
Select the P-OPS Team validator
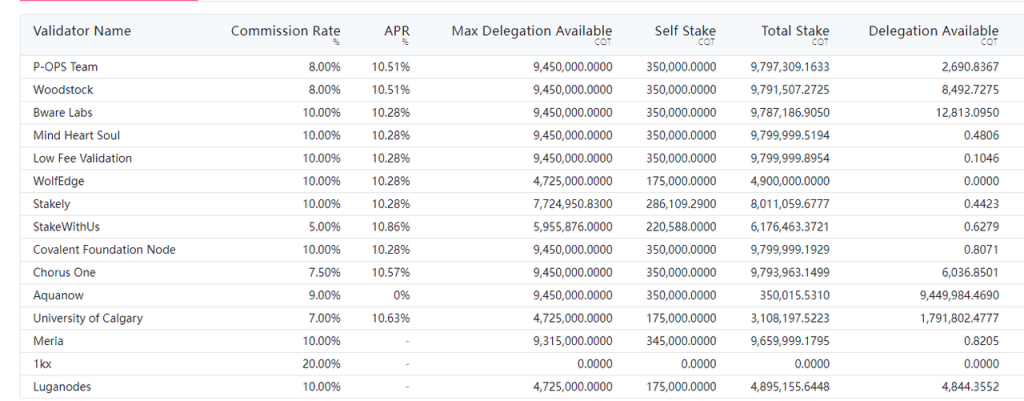(x=66, y=67)
